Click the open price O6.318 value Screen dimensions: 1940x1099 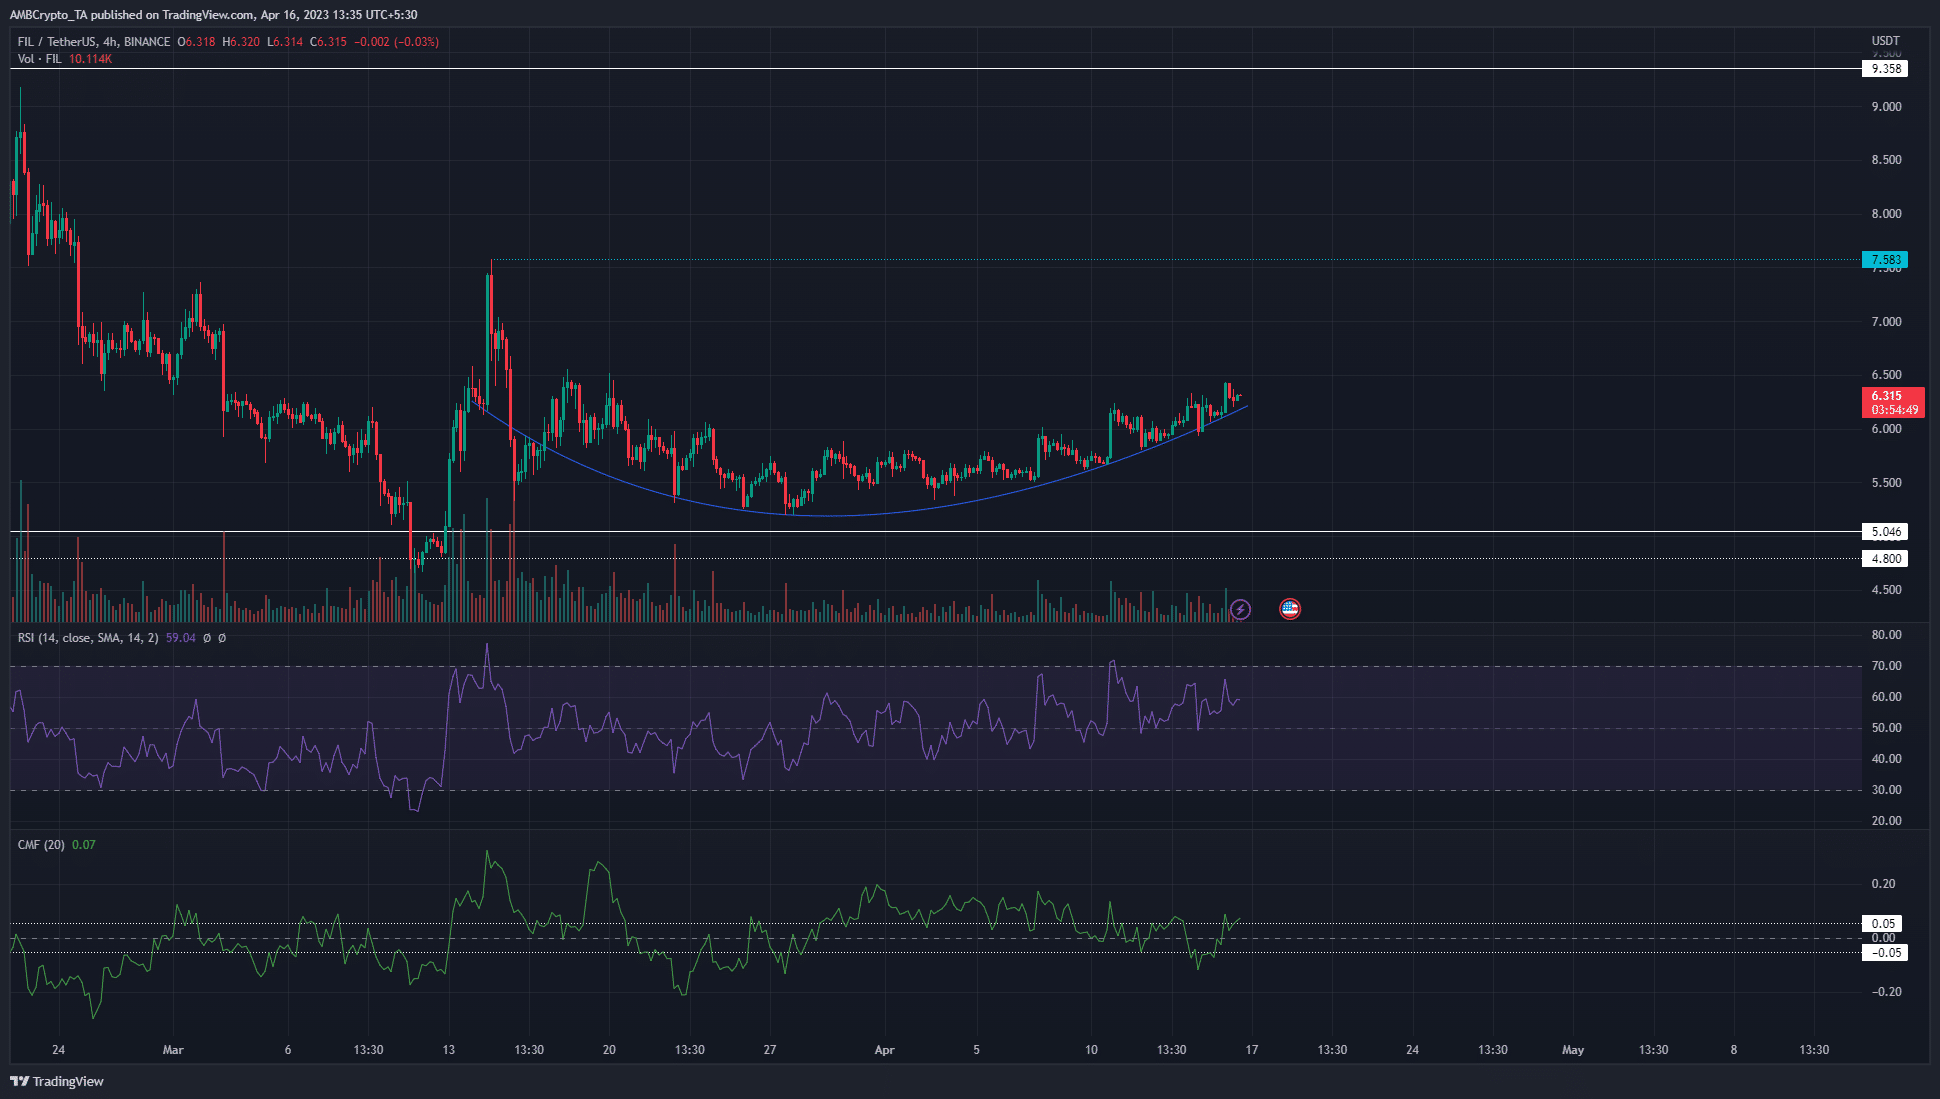[196, 42]
